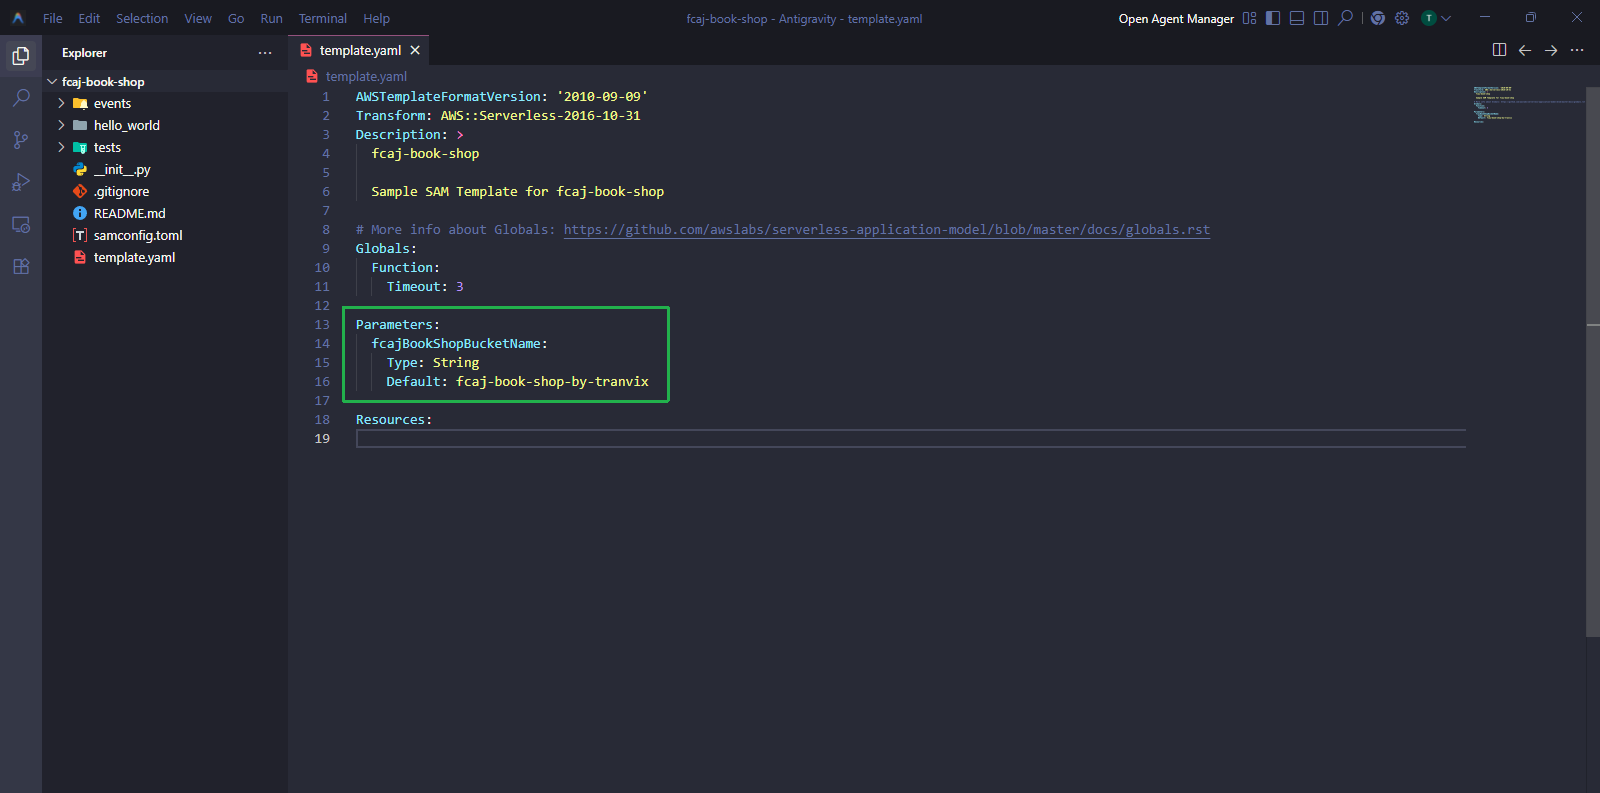Toggle the secondary side bar visibility

tap(1321, 18)
